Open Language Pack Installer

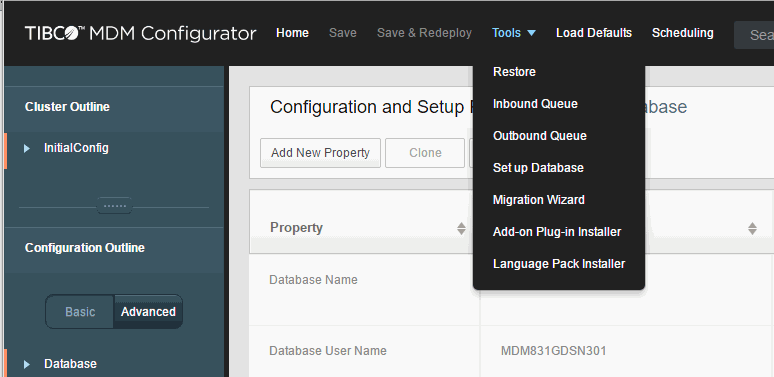tap(559, 264)
